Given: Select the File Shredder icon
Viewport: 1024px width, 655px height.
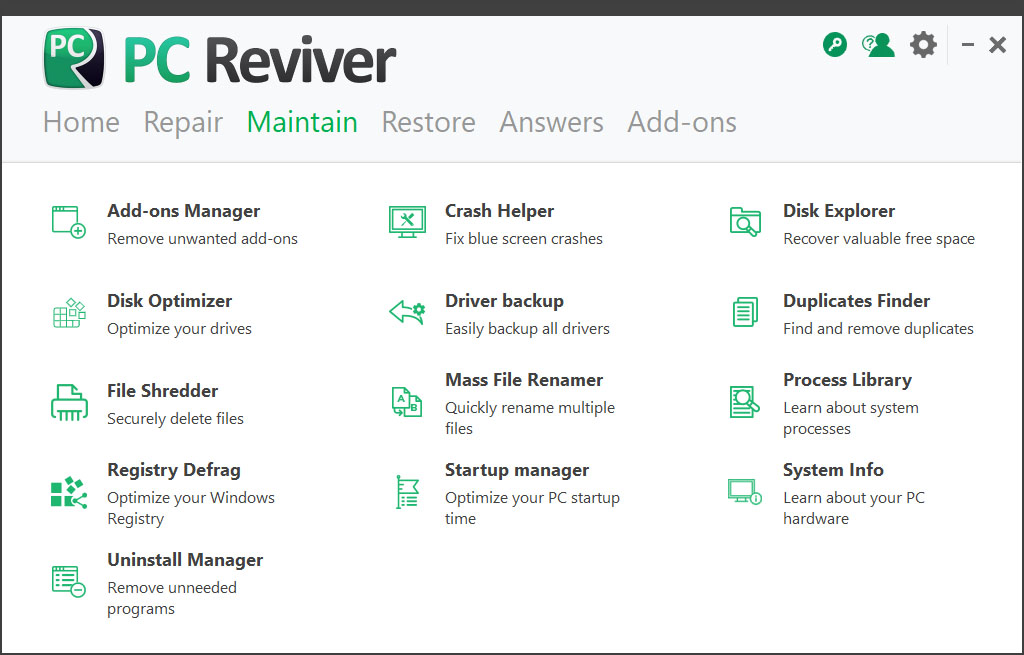Looking at the screenshot, I should point(68,401).
